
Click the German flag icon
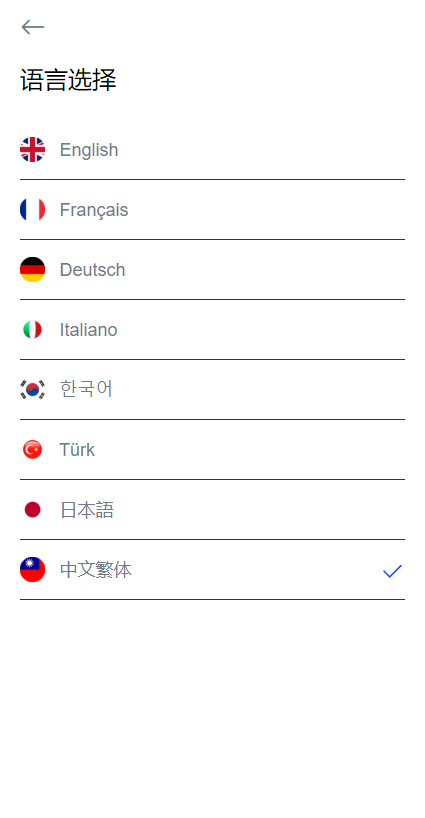tap(32, 270)
